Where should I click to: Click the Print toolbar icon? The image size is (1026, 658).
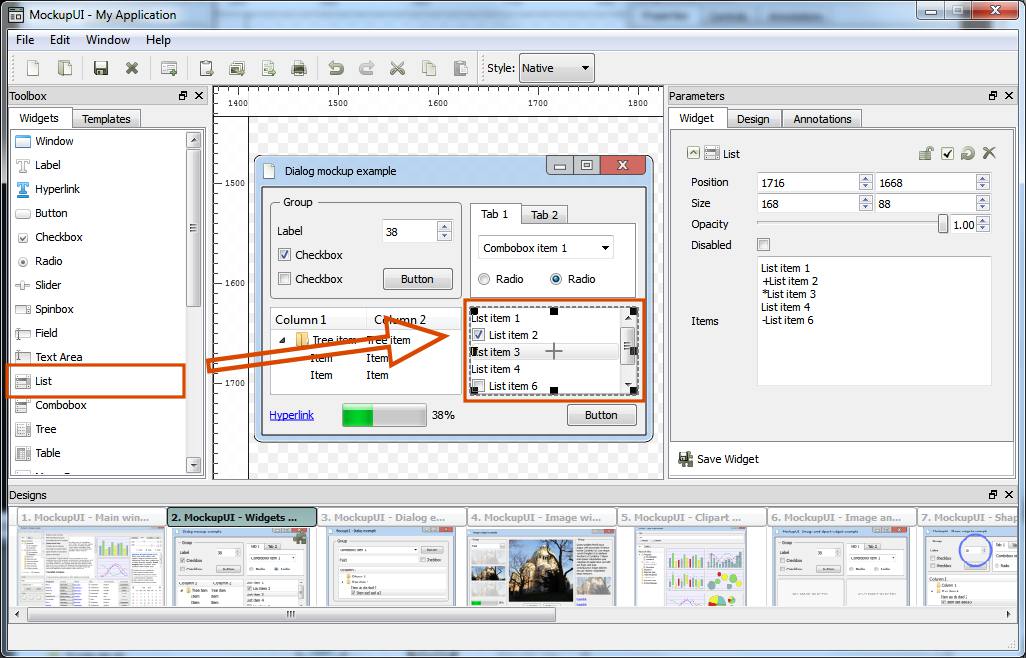tap(298, 68)
